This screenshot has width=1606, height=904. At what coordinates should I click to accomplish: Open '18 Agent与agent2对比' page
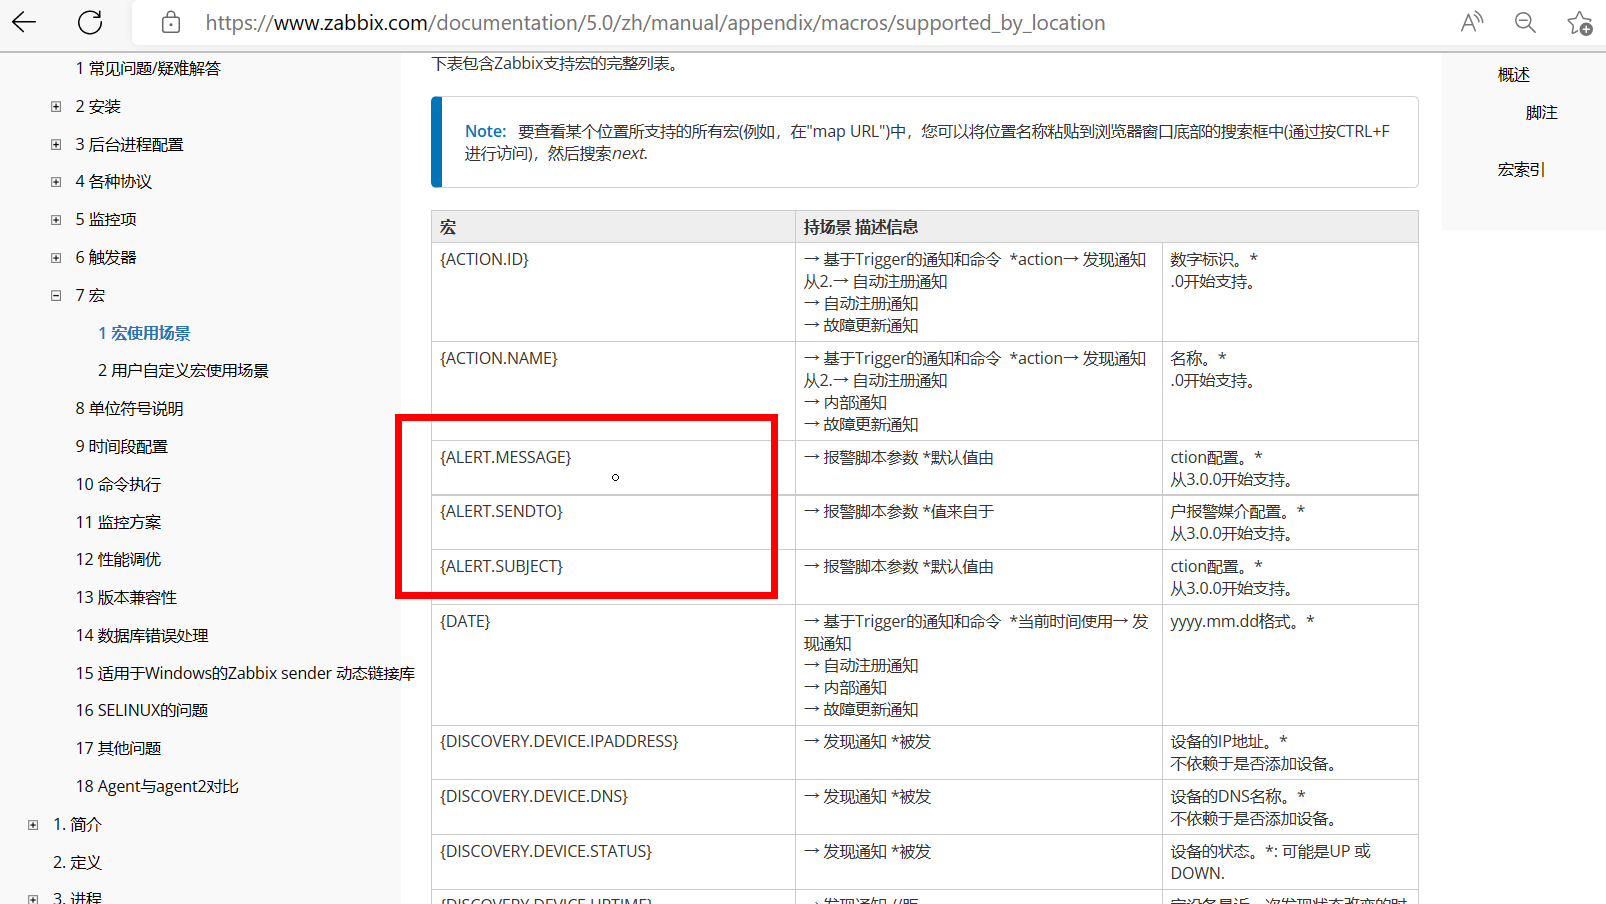(157, 786)
